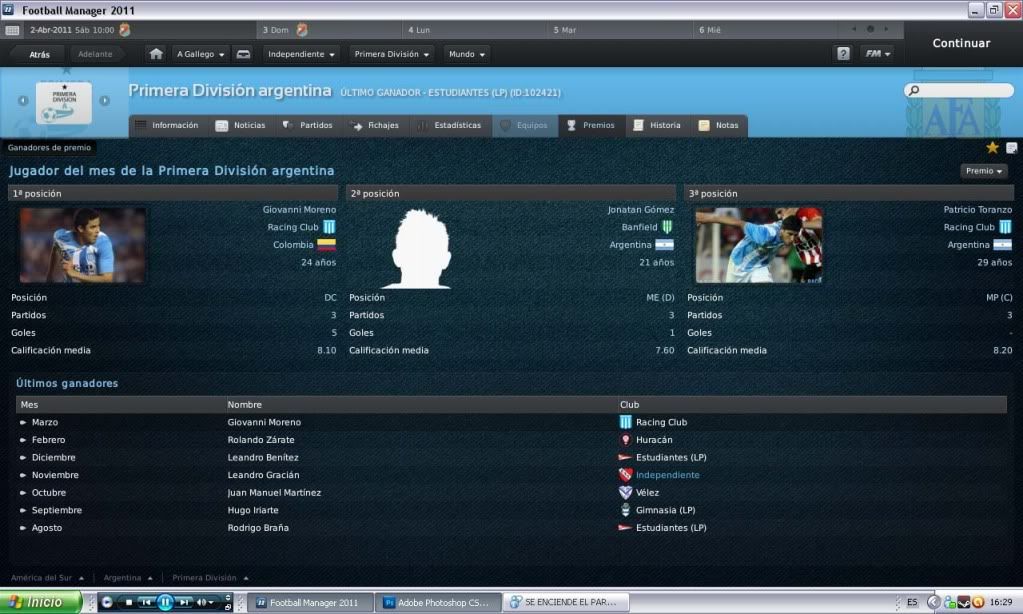Click into the search input field

click(x=959, y=90)
